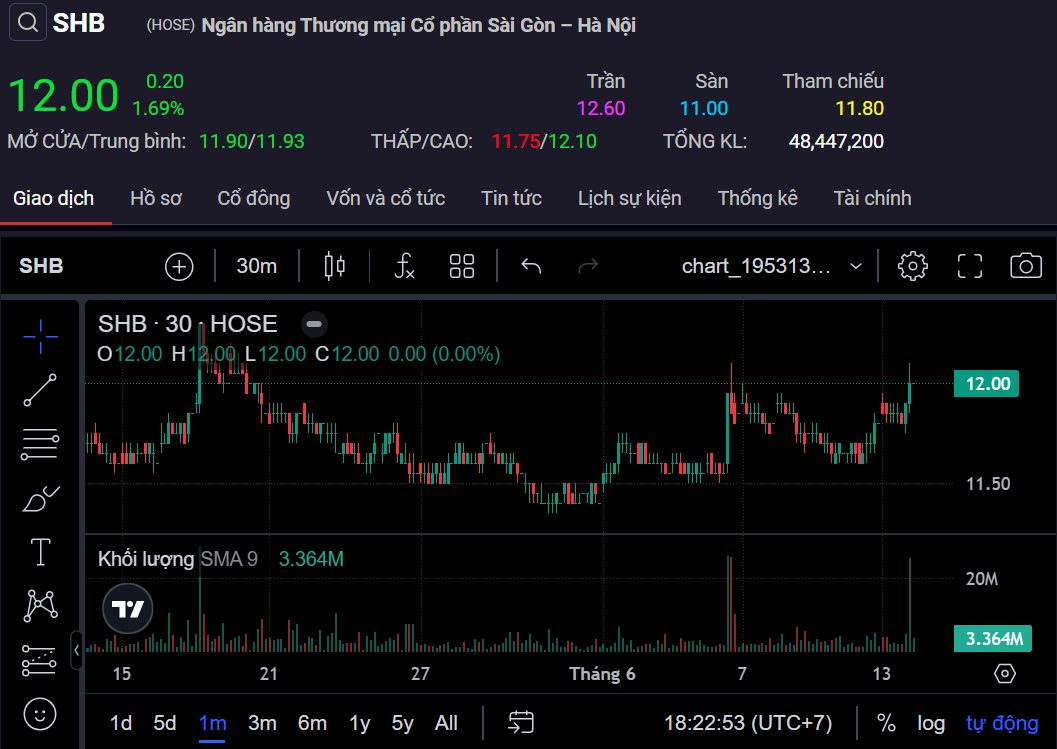
Task: Toggle percent scale on price axis
Action: tap(886, 723)
